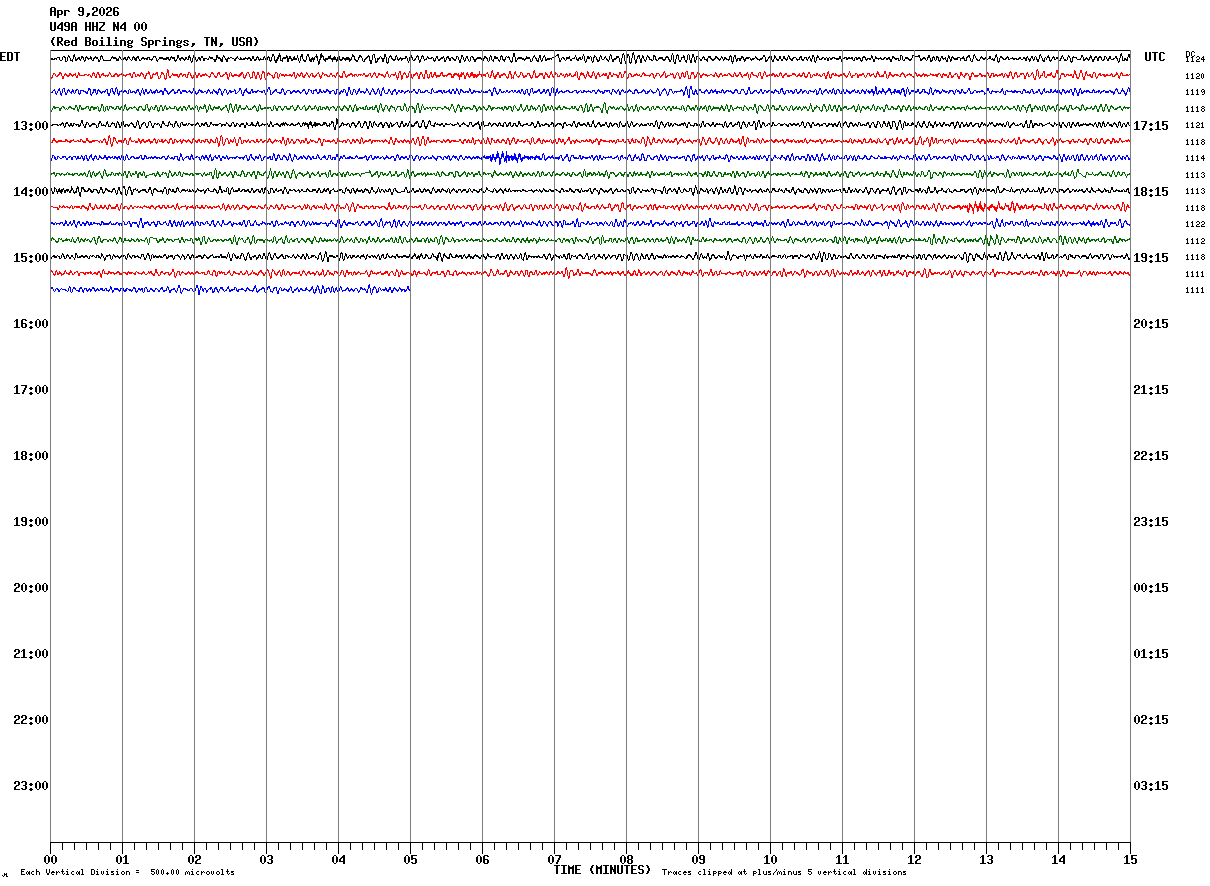Click the '23:15' UTC time label

1151,522
